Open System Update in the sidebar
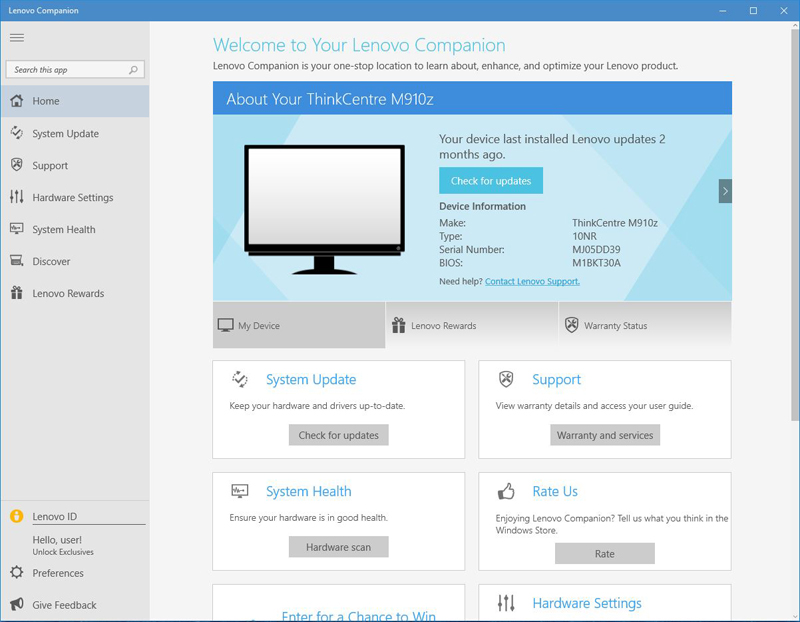The height and width of the screenshot is (622, 800). 75,133
